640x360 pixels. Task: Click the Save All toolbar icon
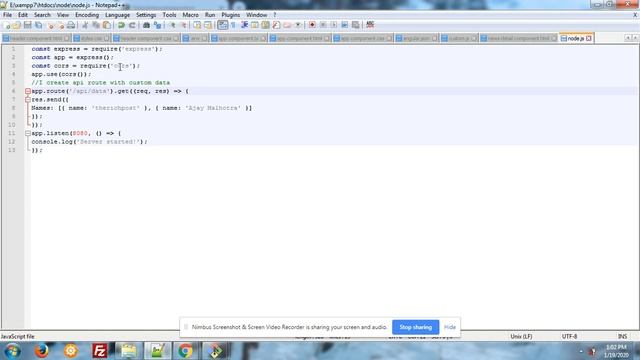(38, 25)
